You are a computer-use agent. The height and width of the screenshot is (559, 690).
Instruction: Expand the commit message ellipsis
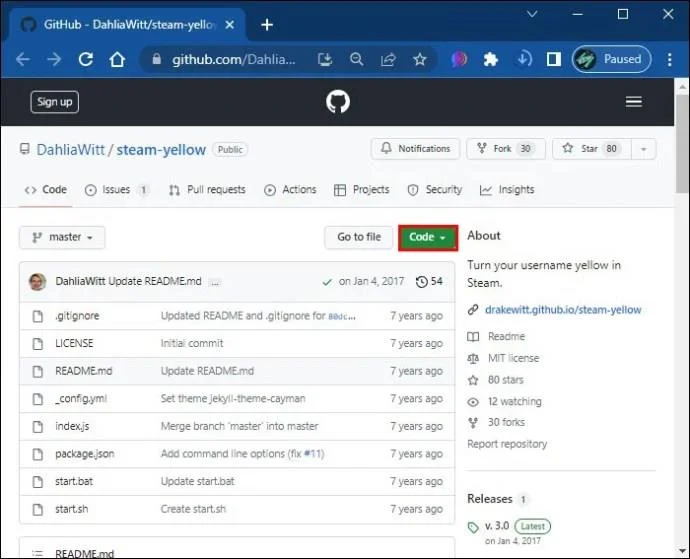(x=215, y=283)
